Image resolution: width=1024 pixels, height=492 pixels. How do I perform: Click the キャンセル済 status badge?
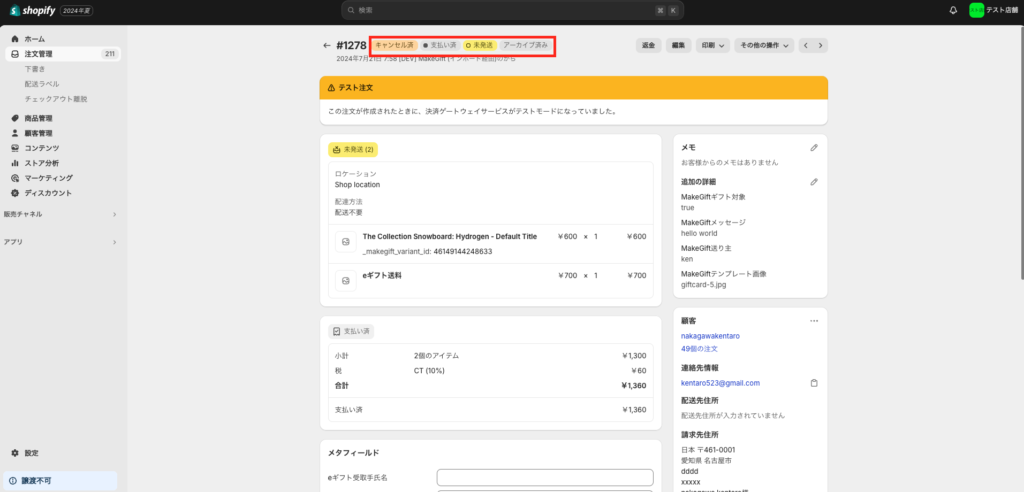[x=394, y=45]
